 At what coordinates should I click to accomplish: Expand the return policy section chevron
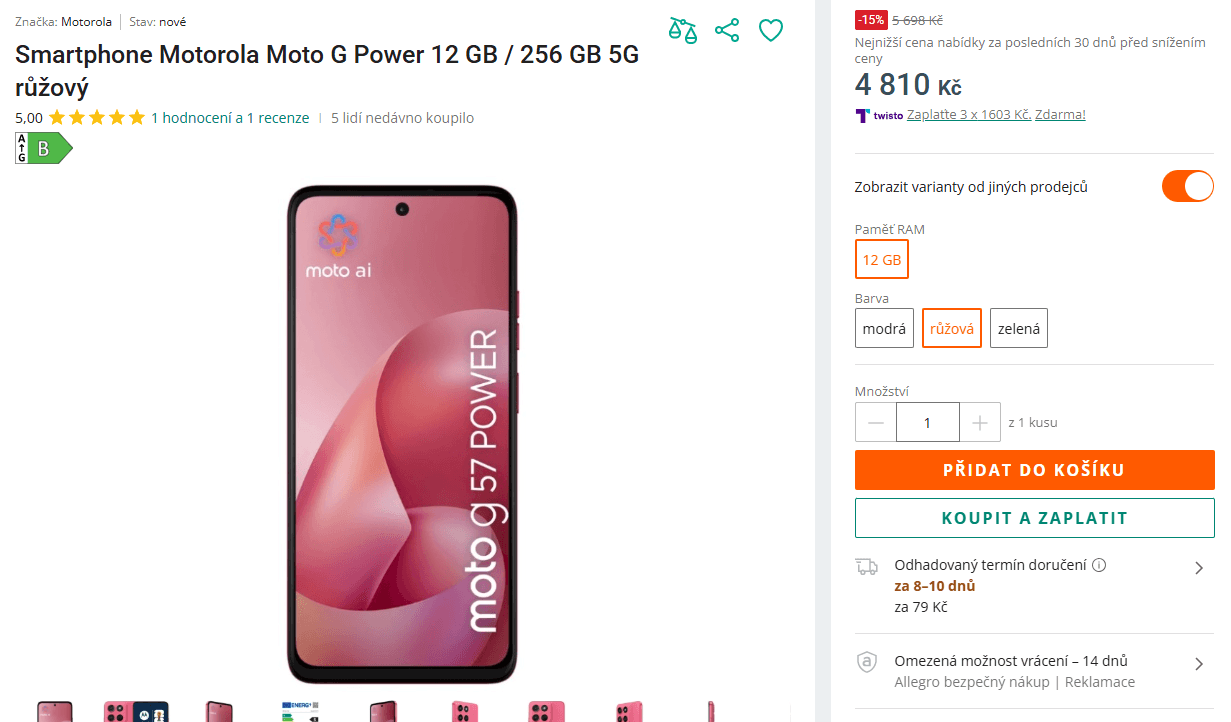(x=1199, y=663)
